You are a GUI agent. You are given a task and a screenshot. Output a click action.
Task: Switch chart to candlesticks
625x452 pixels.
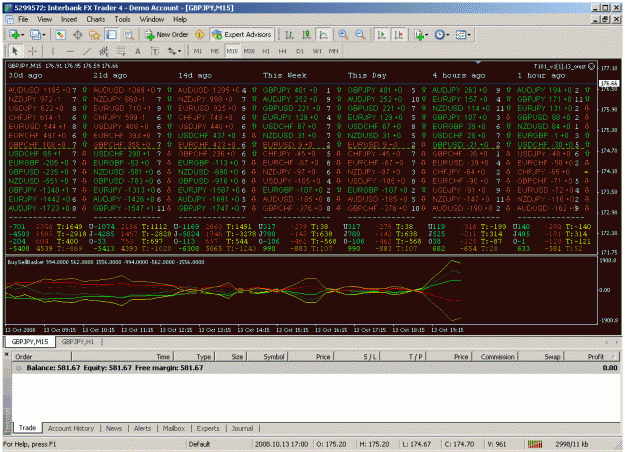point(307,35)
